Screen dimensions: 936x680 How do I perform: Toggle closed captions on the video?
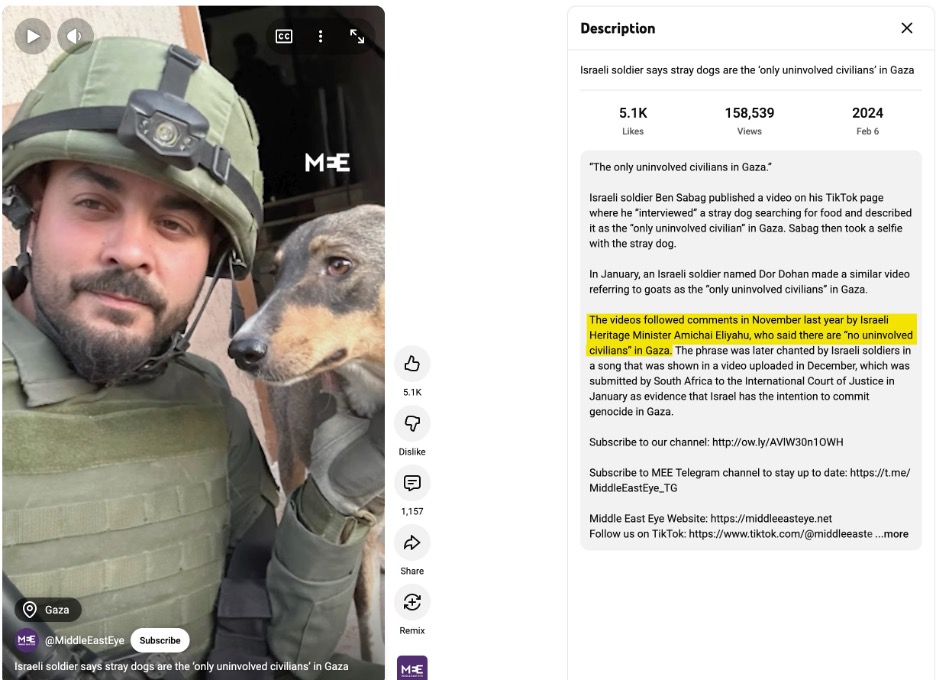click(284, 36)
